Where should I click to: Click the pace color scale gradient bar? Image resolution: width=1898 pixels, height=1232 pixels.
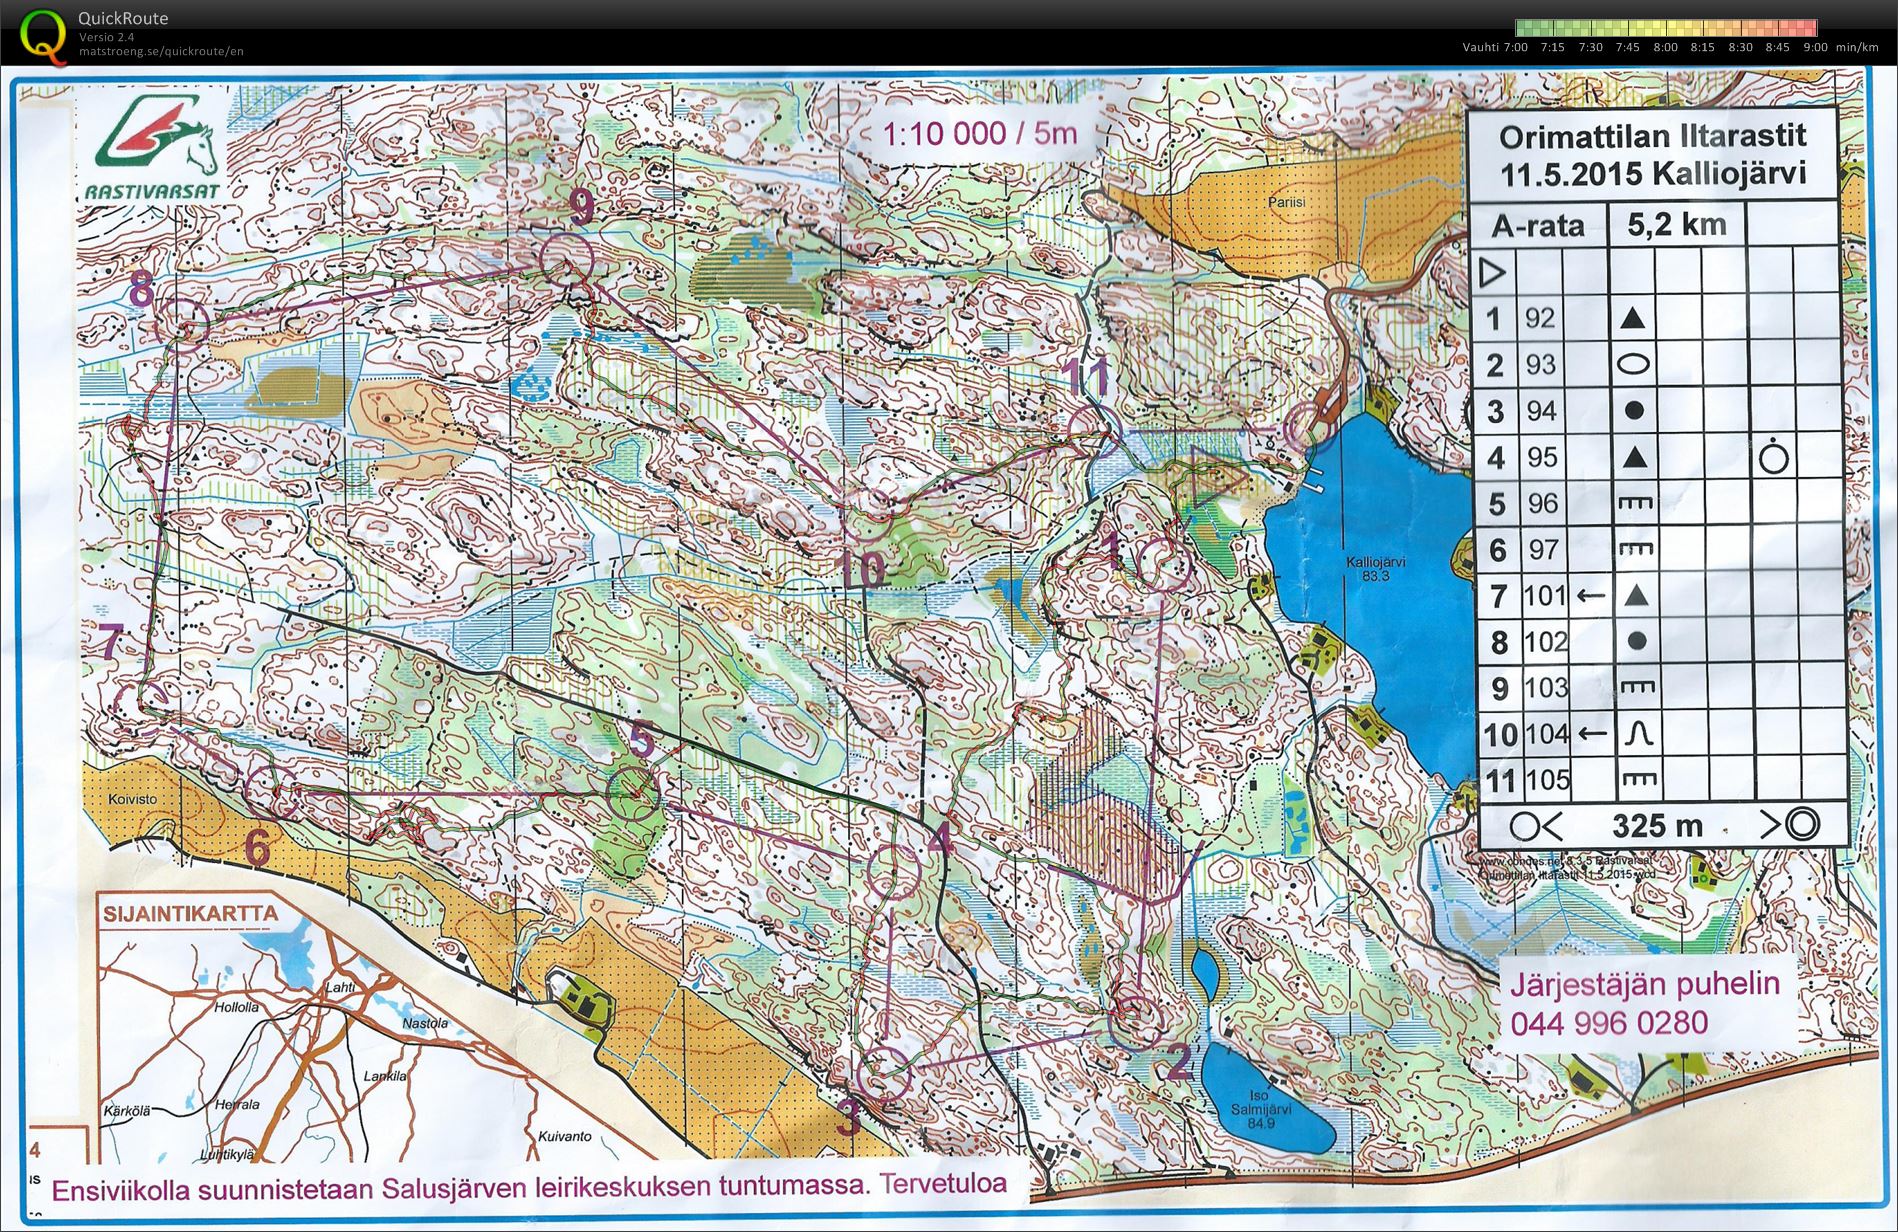(x=1666, y=28)
